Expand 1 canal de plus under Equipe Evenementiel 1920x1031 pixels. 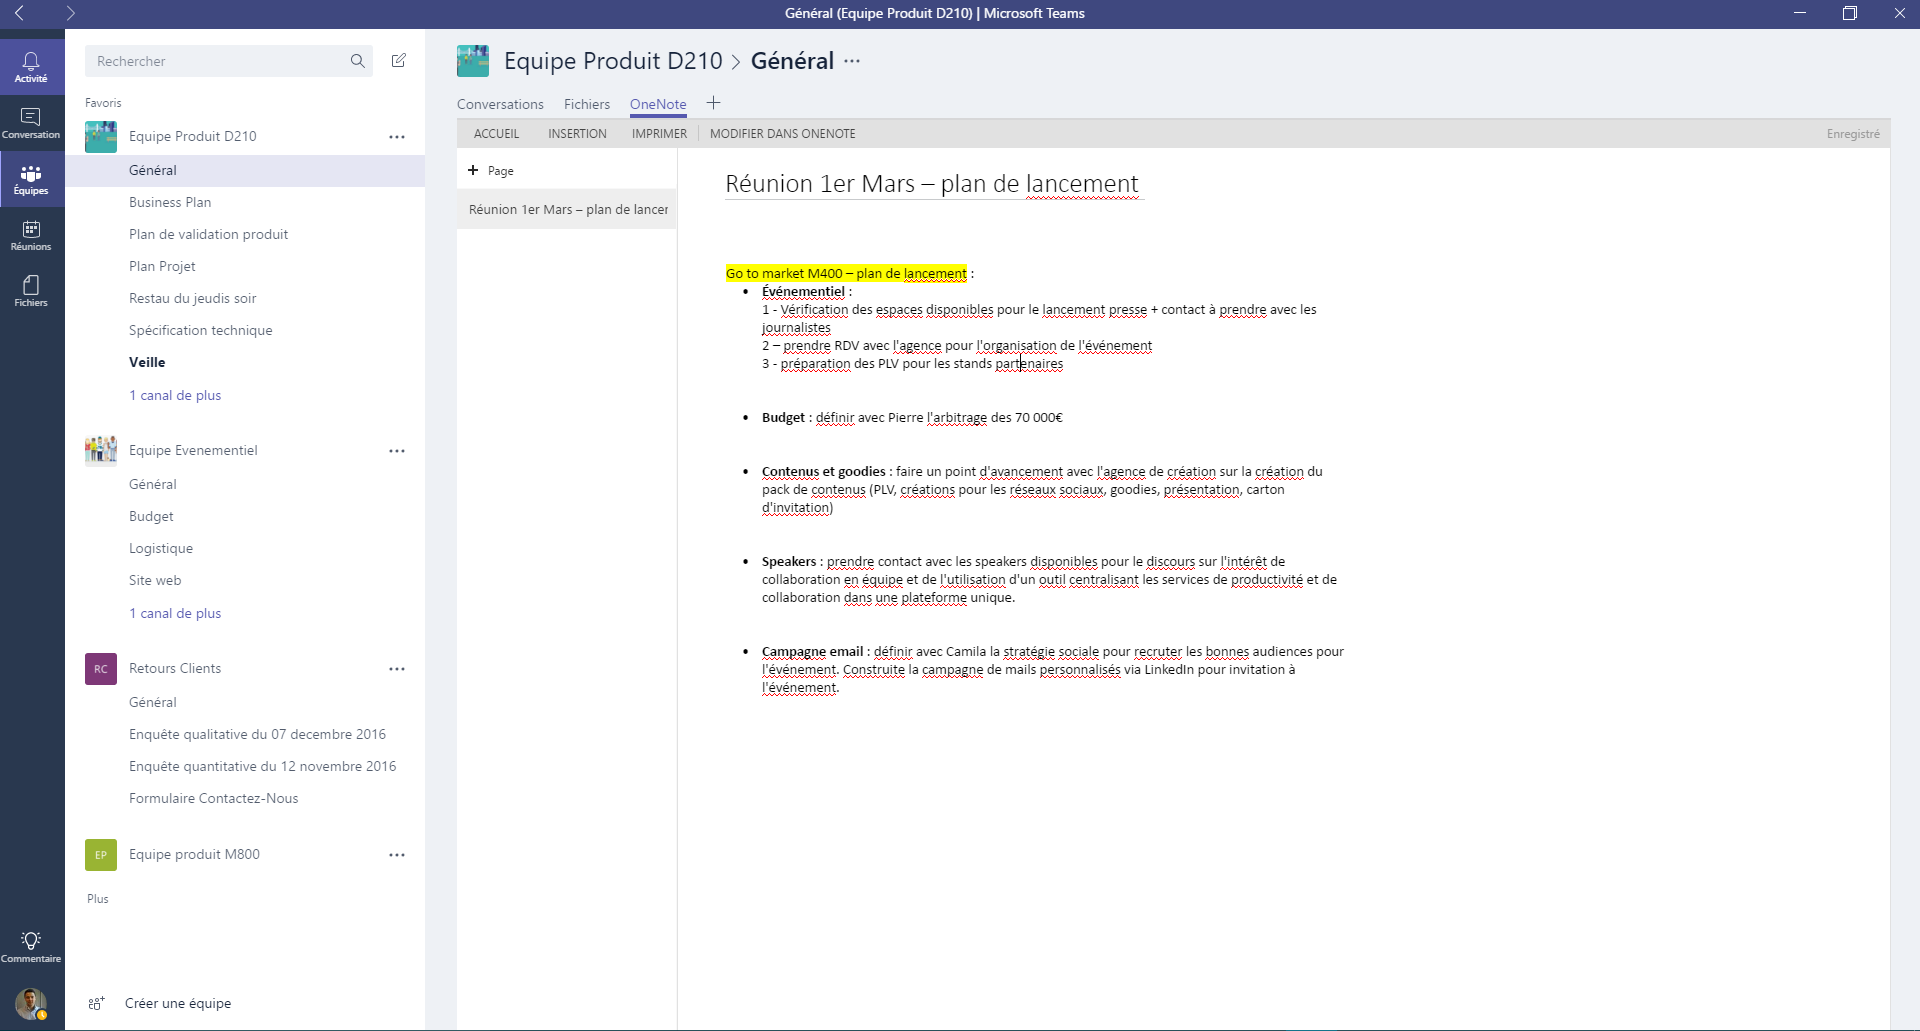pyautogui.click(x=175, y=613)
